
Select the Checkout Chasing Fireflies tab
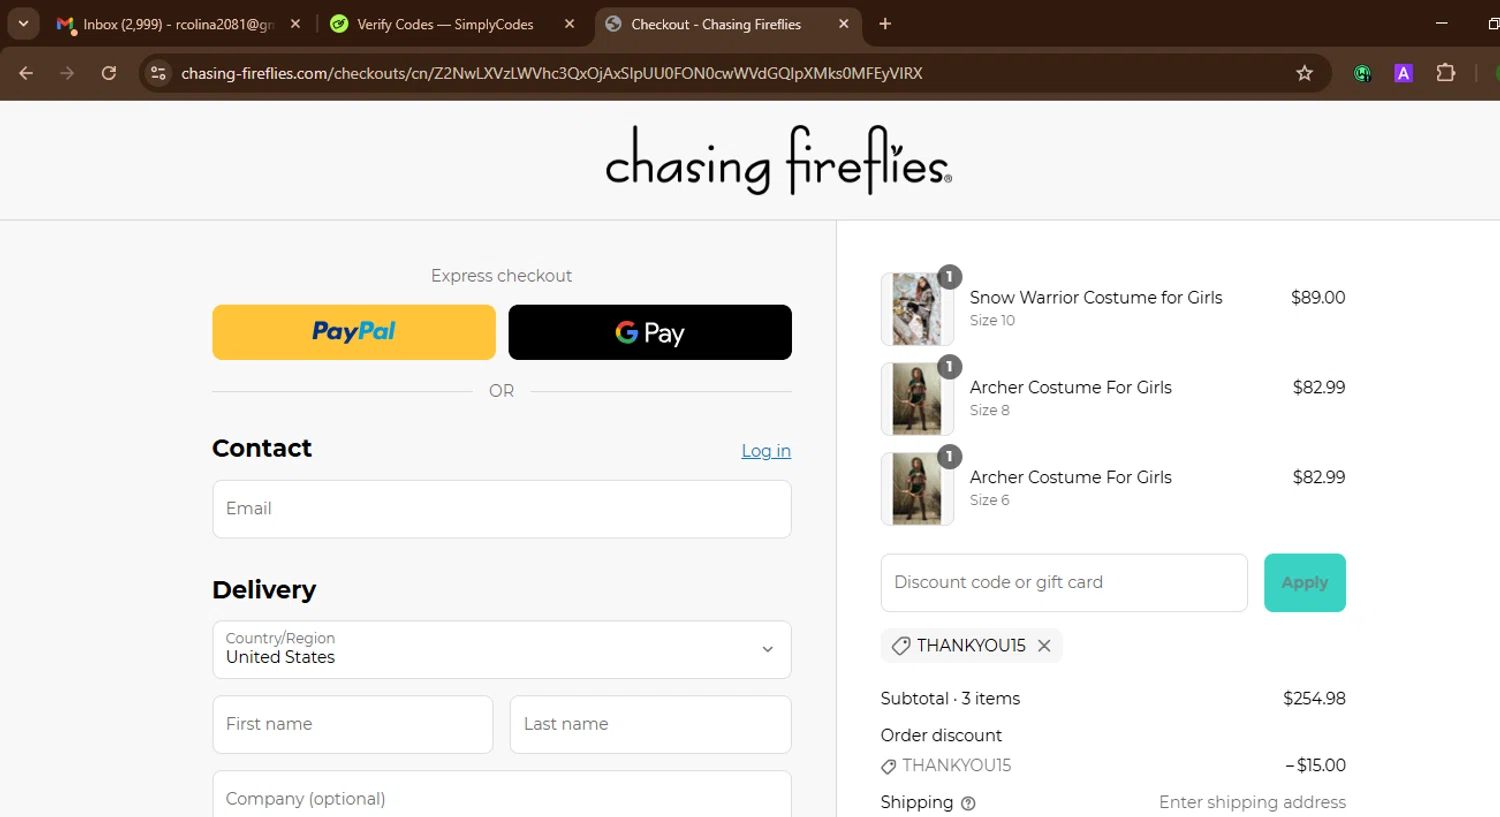(716, 24)
